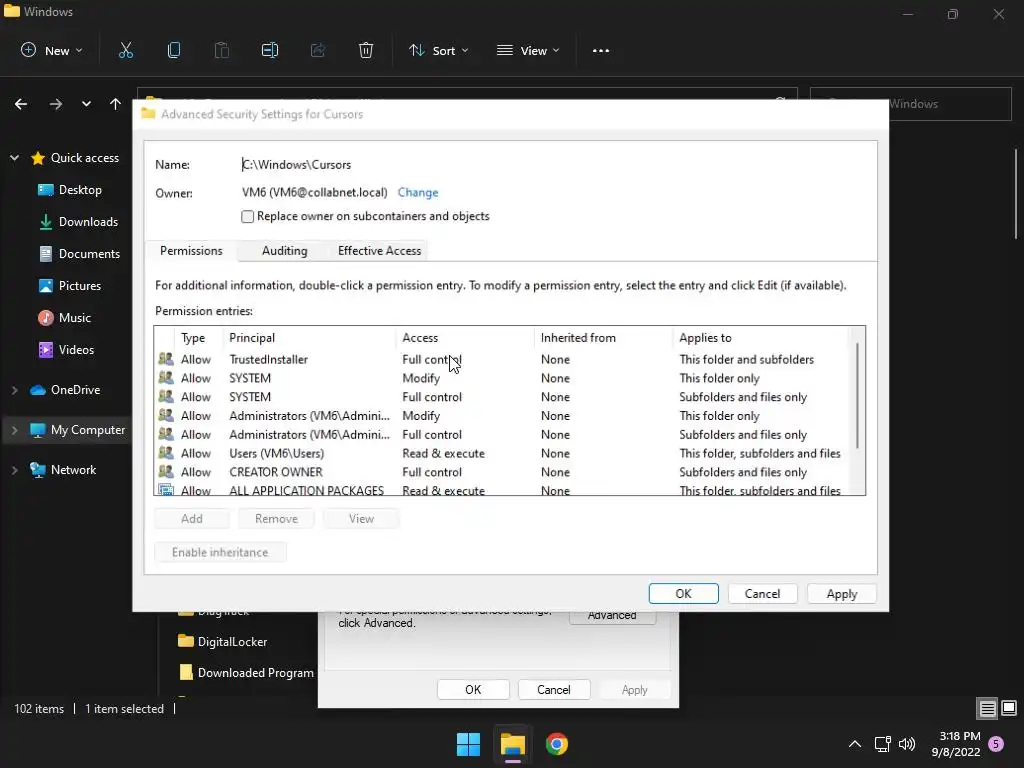This screenshot has width=1024, height=768.
Task: Open the See more ellipsis menu
Action: [x=601, y=51]
